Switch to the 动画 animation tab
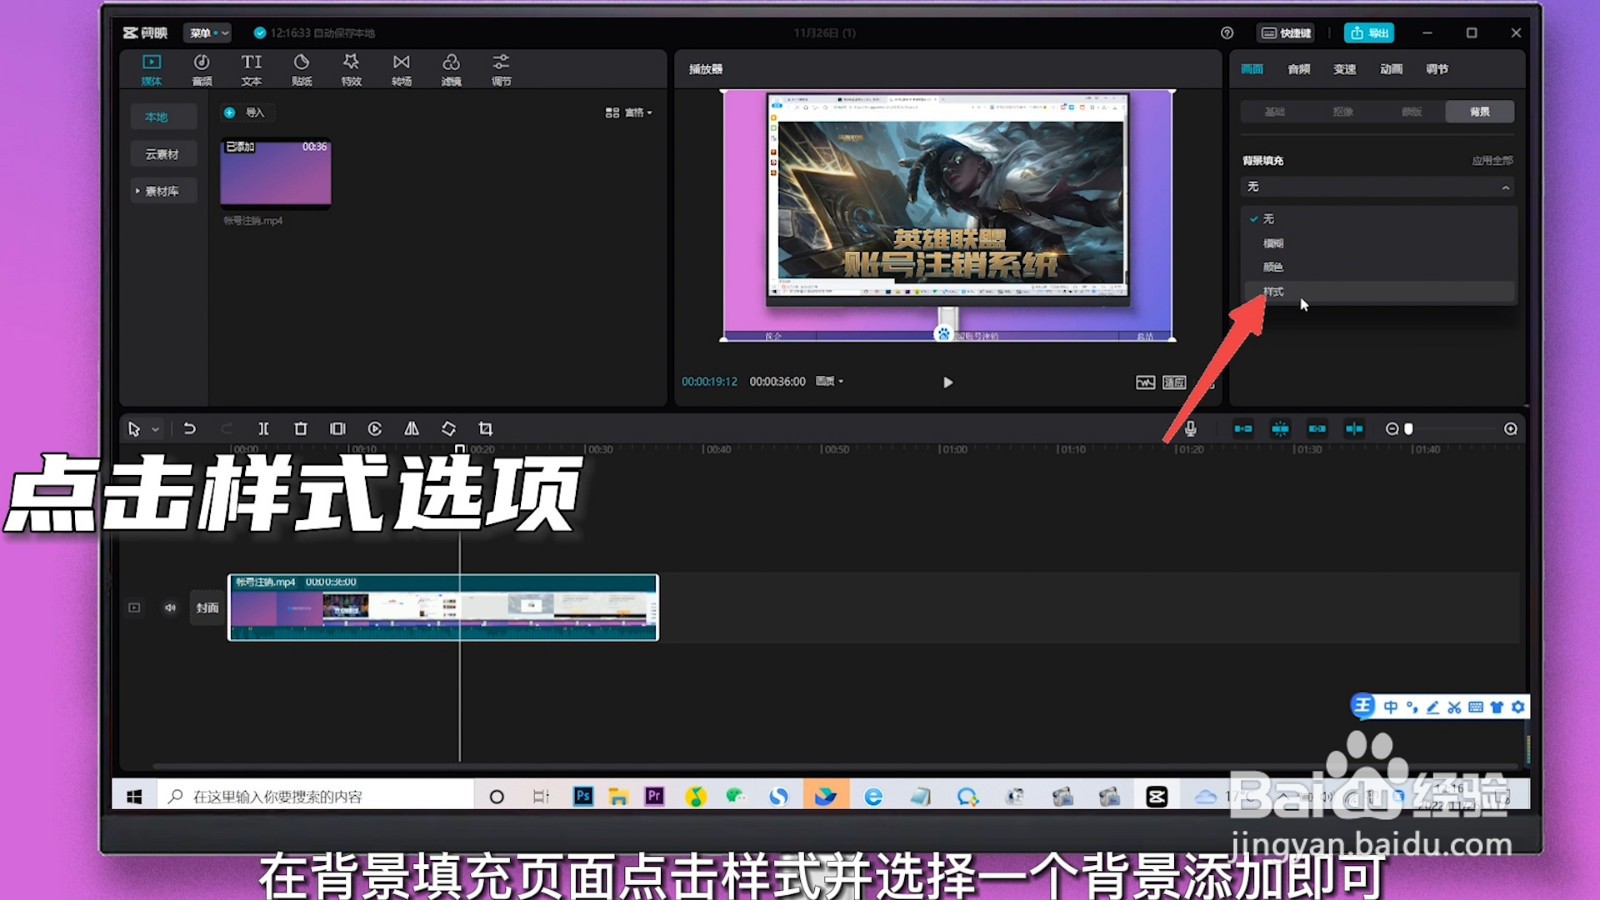 pyautogui.click(x=1391, y=69)
